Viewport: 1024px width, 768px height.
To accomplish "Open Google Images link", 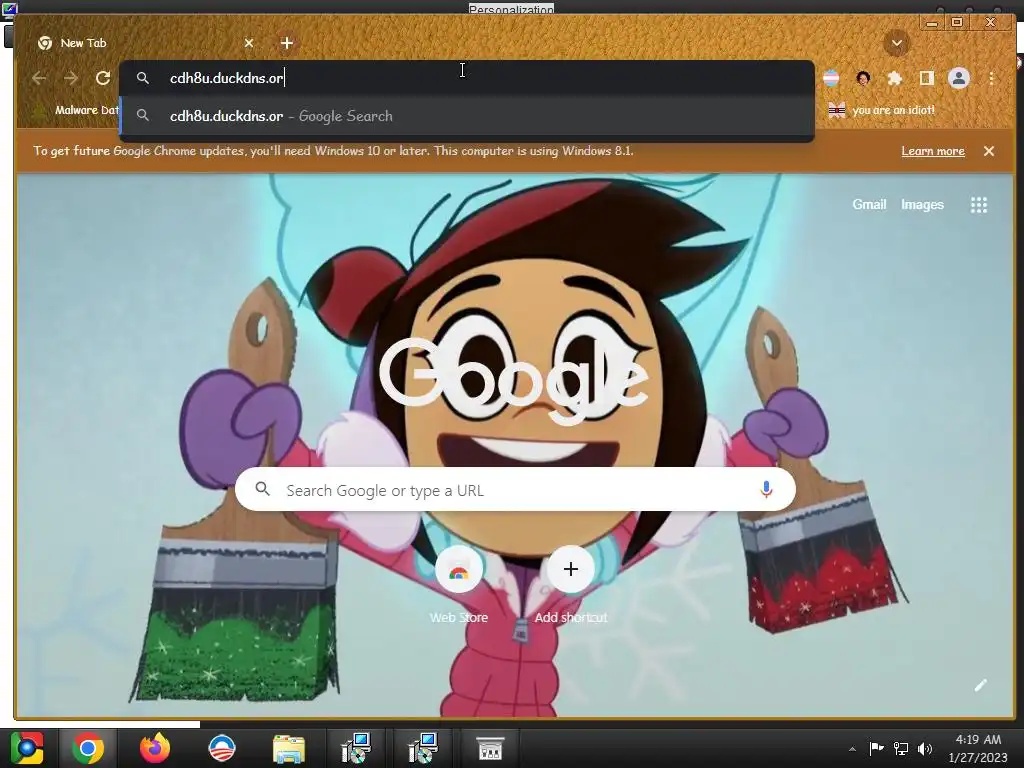I will coord(922,204).
